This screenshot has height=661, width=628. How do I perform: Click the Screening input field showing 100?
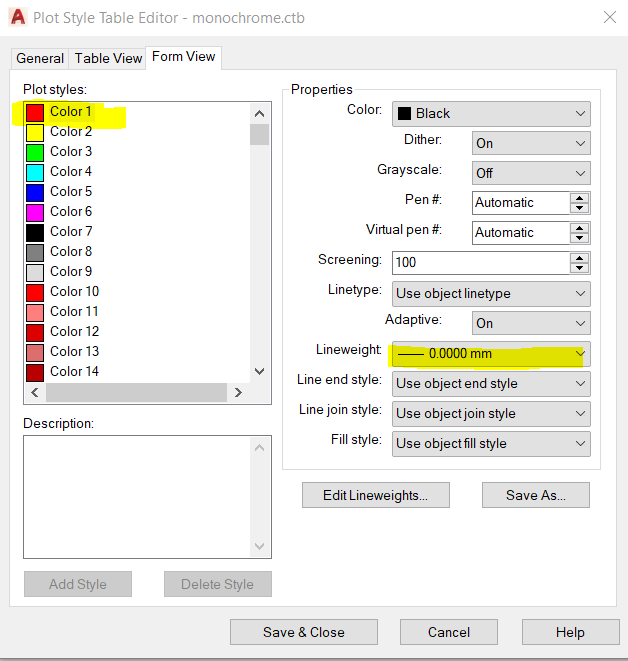coord(481,263)
